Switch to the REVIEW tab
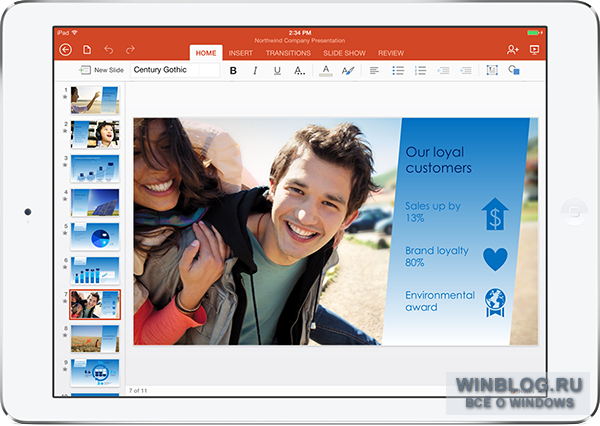Viewport: 600px width, 426px height. (x=391, y=53)
